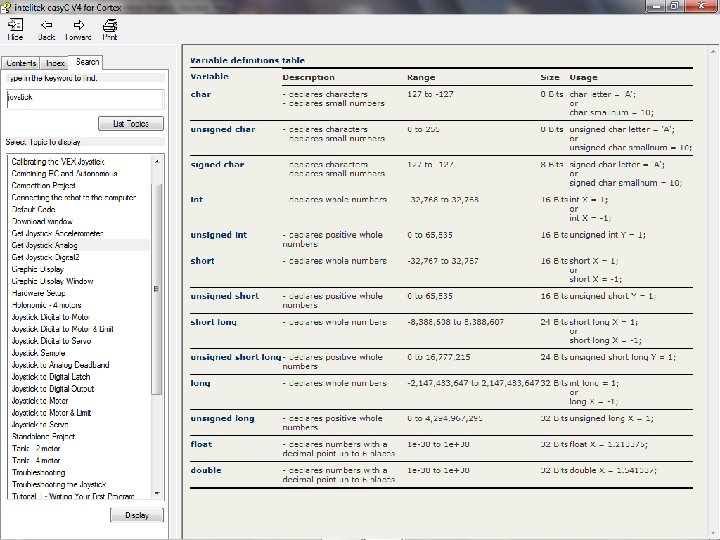This screenshot has width=720, height=540.
Task: Click the easyC application title icon
Action: 6,7
